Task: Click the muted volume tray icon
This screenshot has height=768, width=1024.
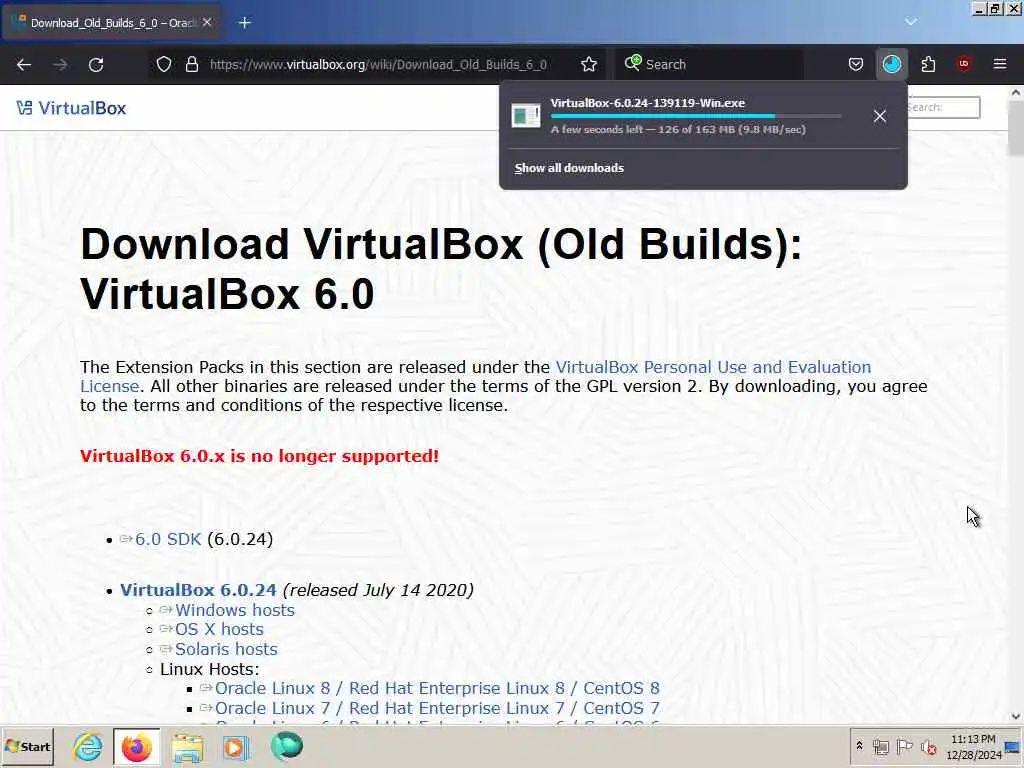Action: tap(928, 746)
